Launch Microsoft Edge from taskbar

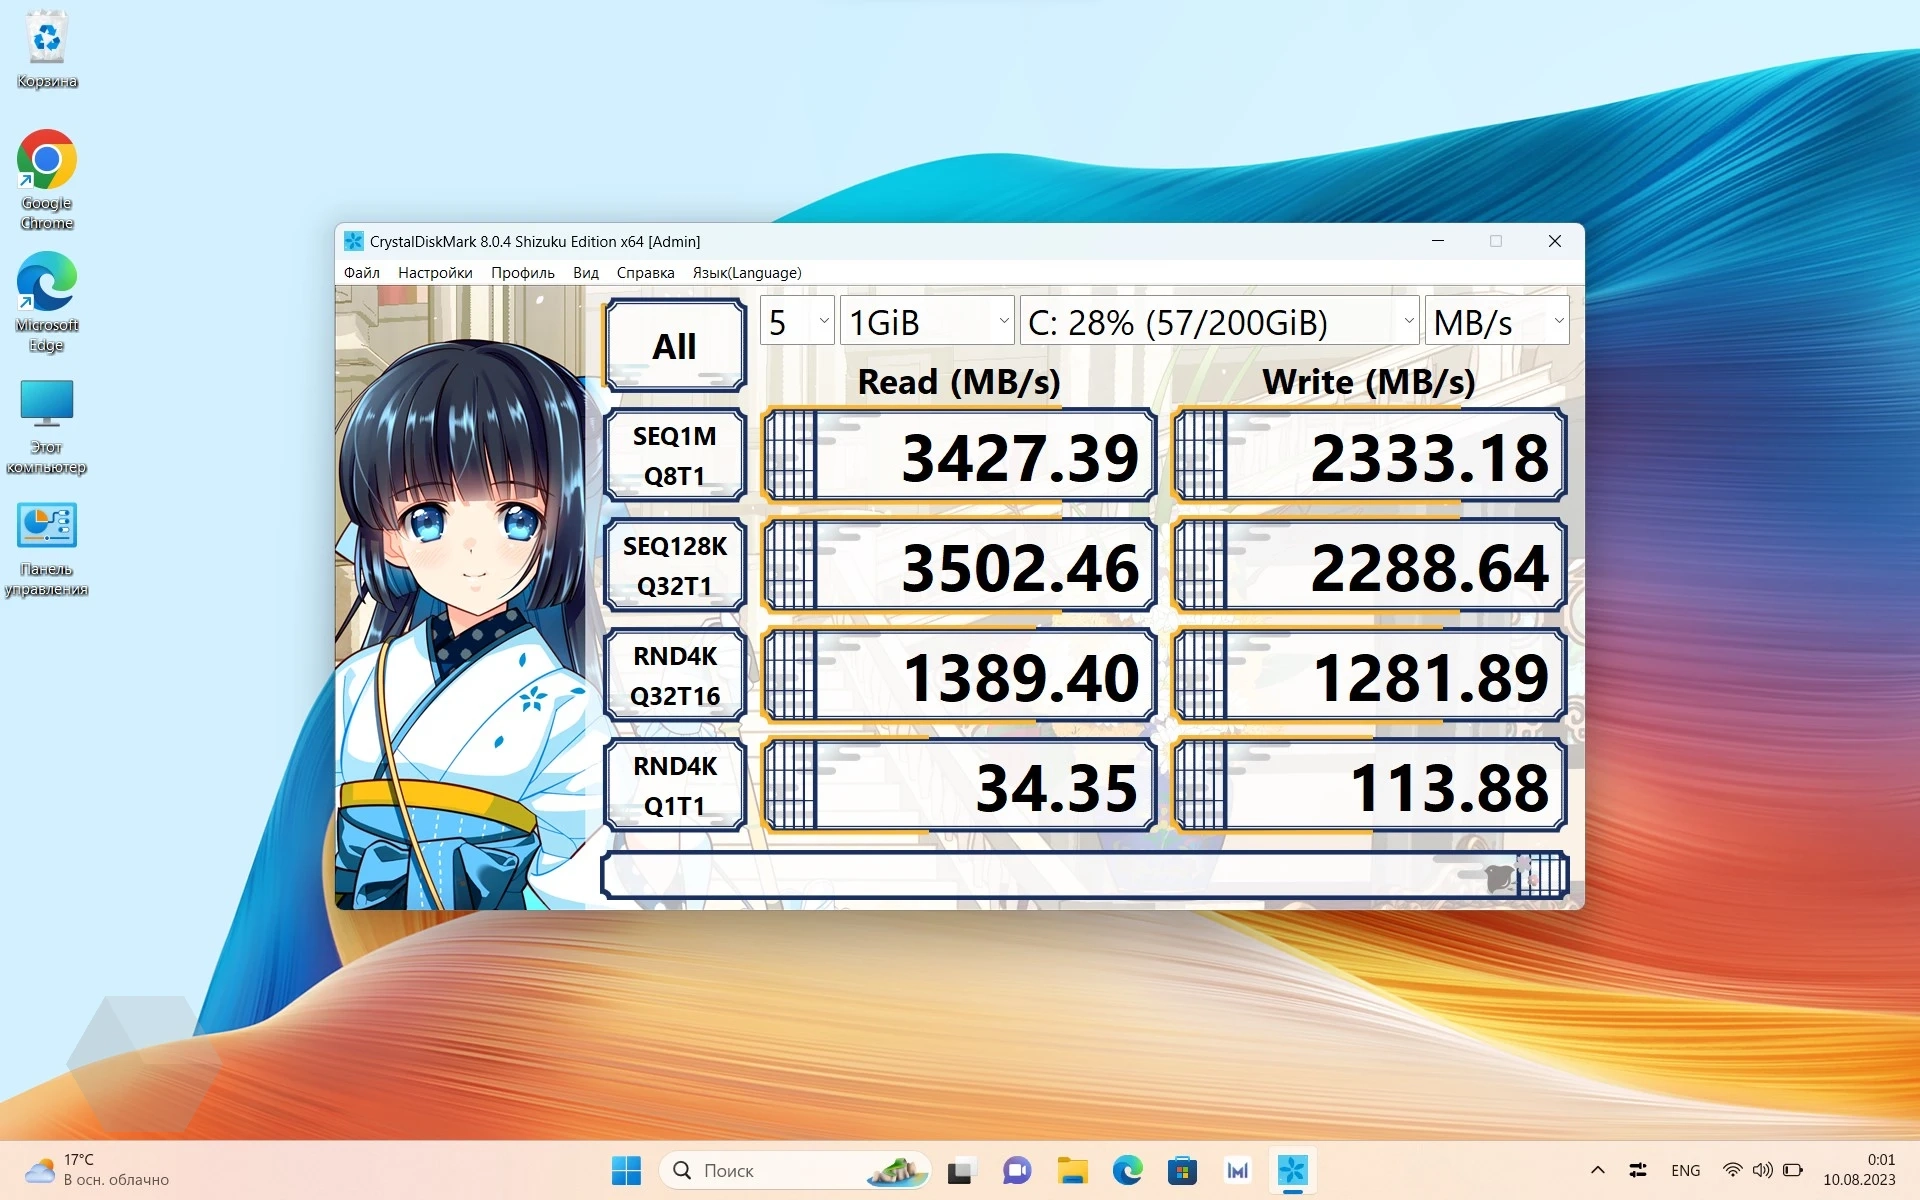(x=1127, y=1170)
